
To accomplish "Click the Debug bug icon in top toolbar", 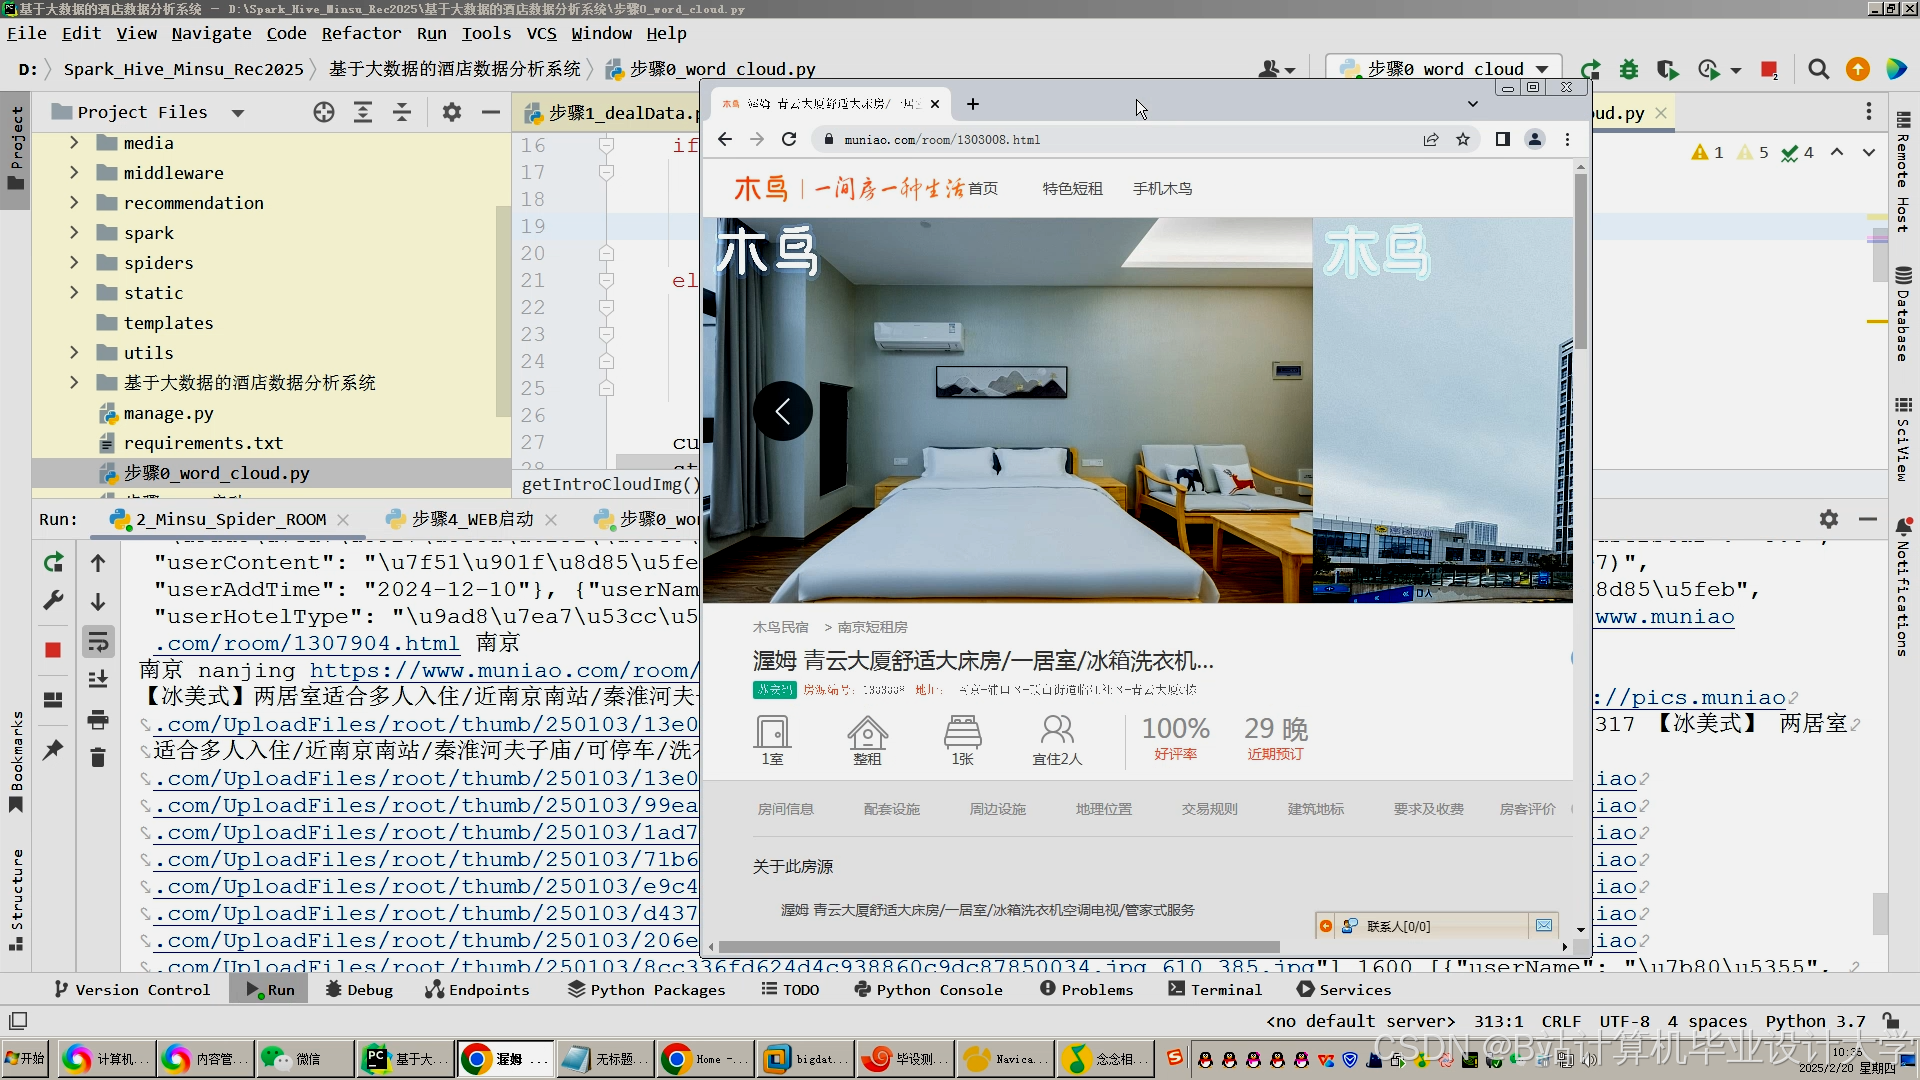I will 1629,69.
